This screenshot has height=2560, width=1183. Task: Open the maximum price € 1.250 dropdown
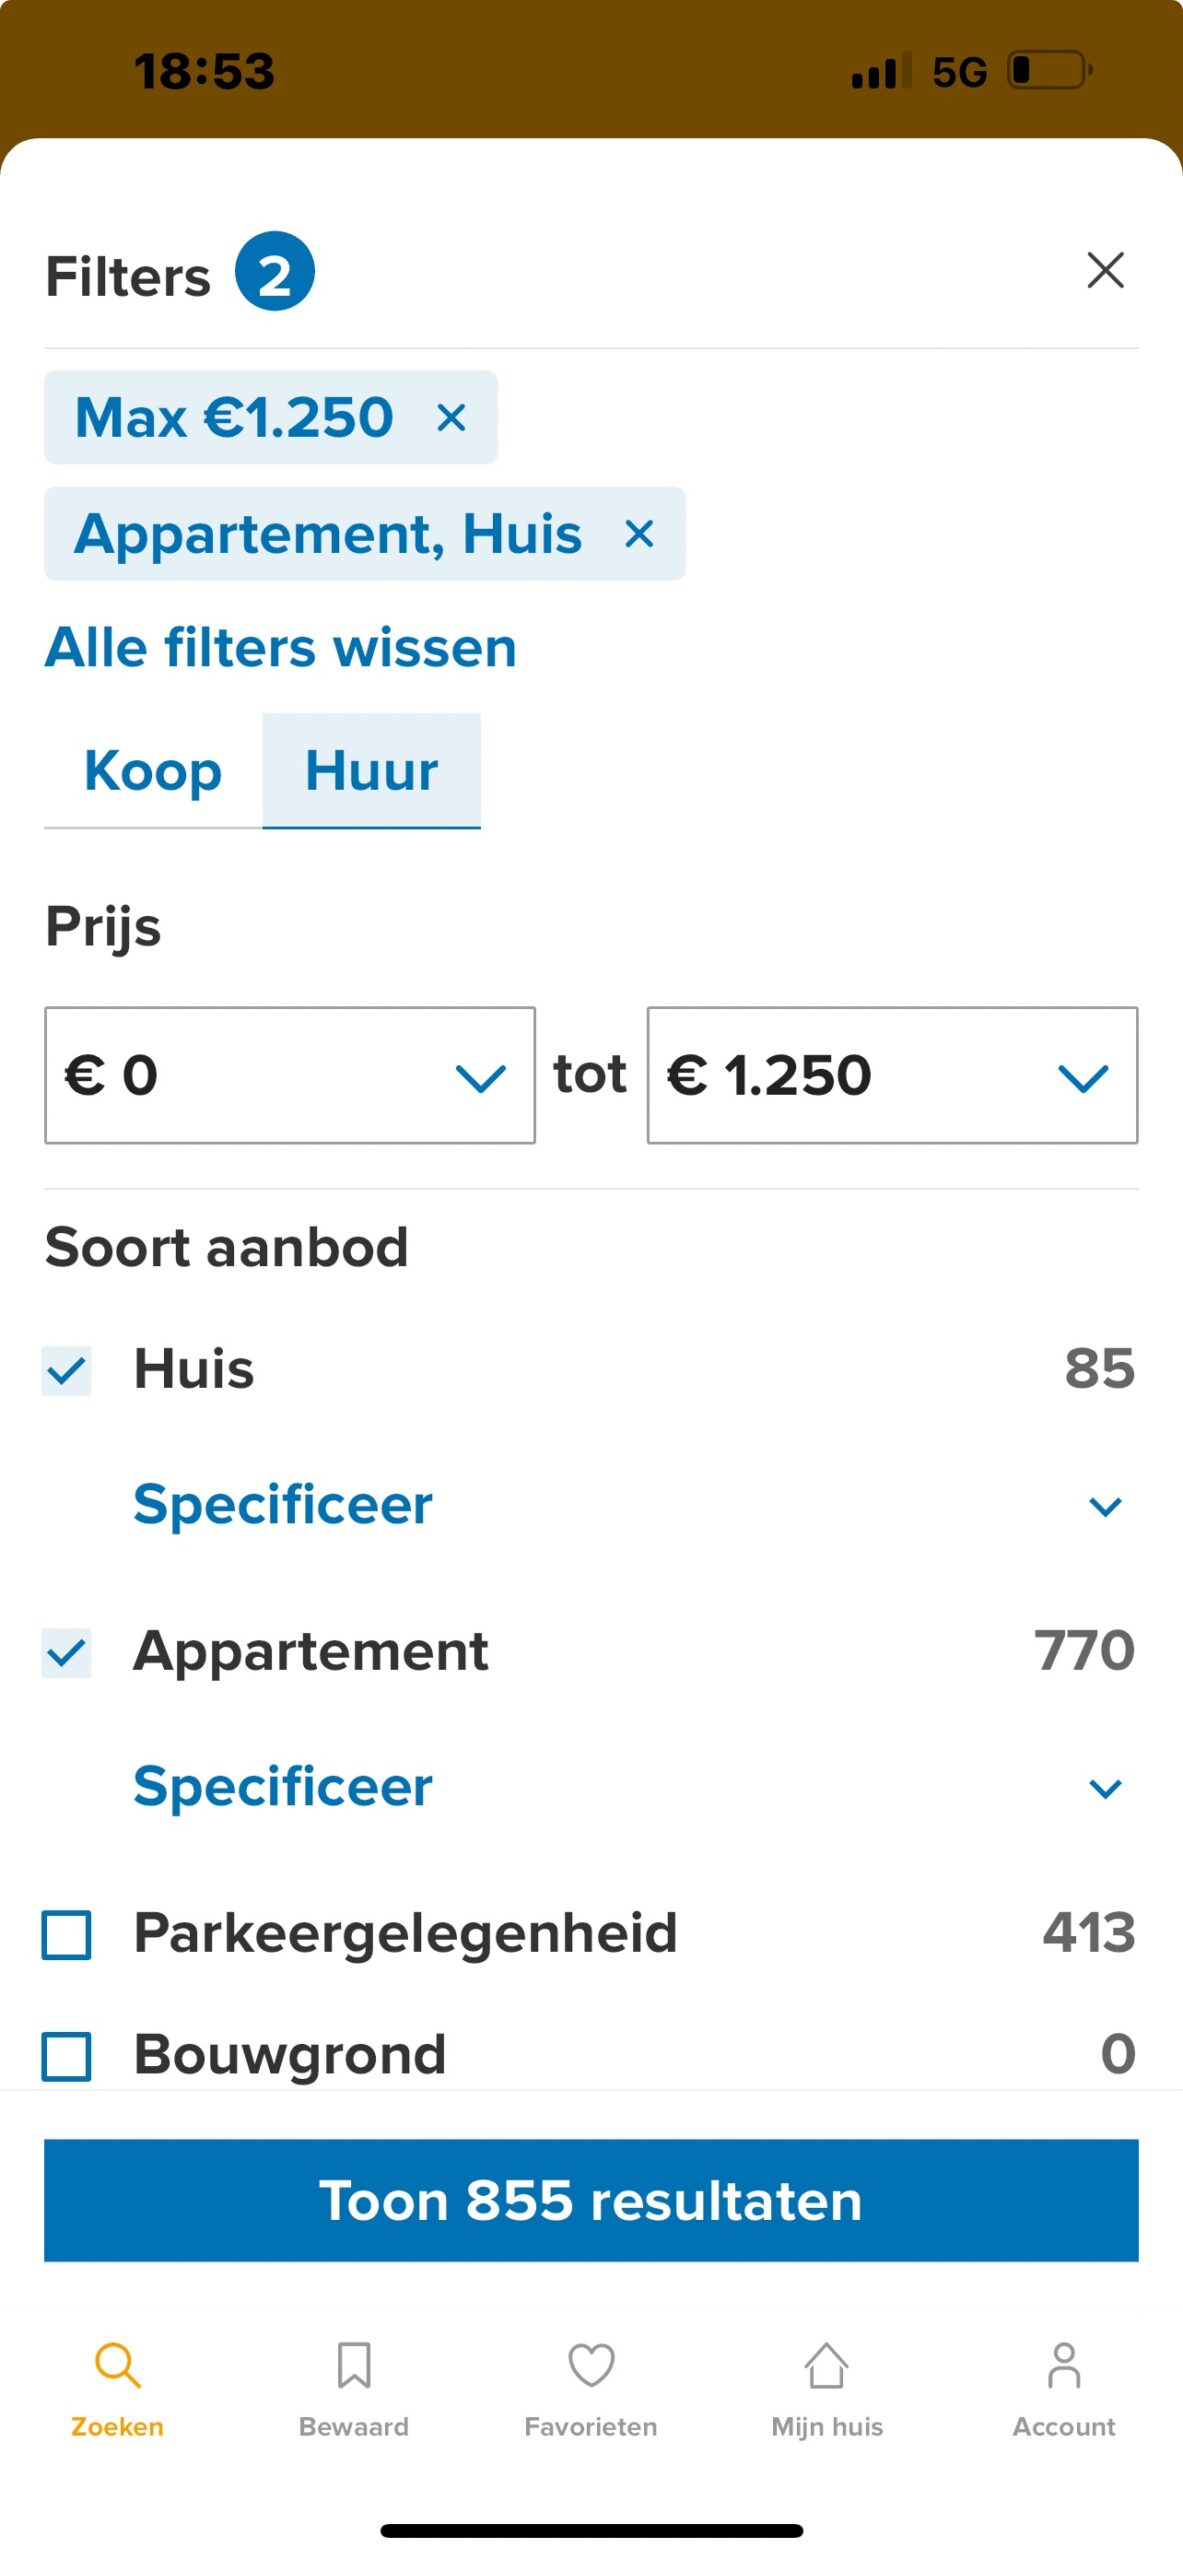point(892,1076)
